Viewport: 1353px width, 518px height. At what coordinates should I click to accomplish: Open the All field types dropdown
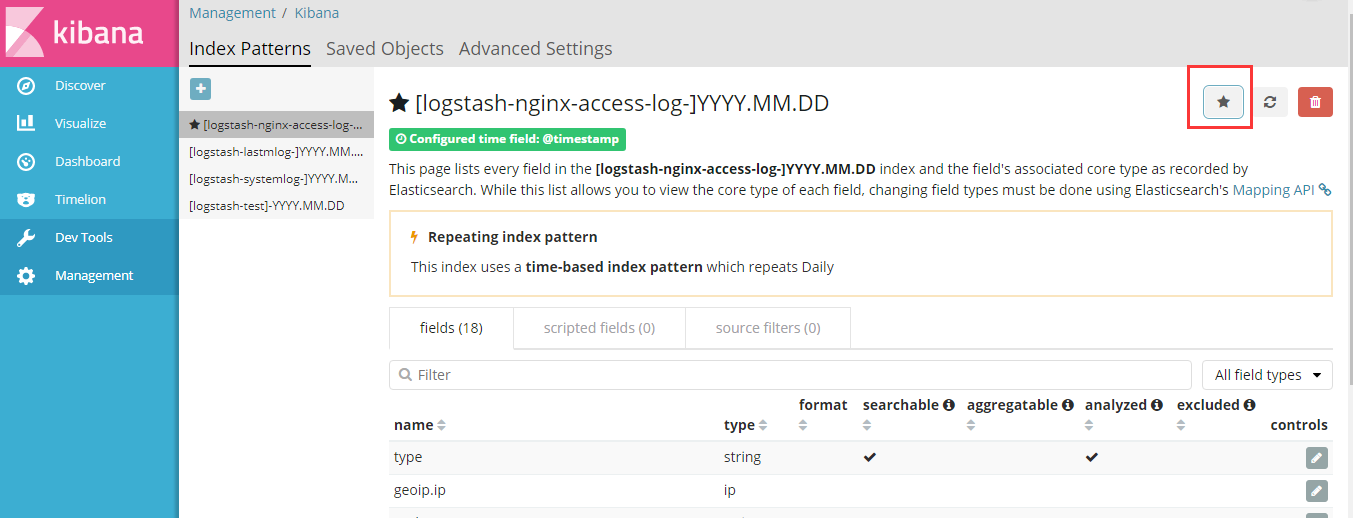click(x=1267, y=375)
